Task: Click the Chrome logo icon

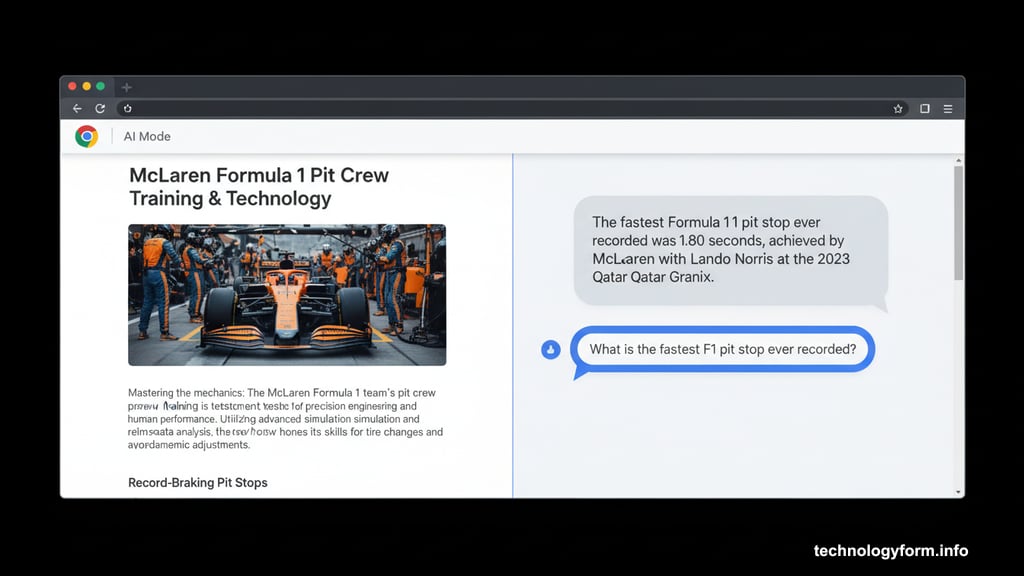Action: point(86,136)
